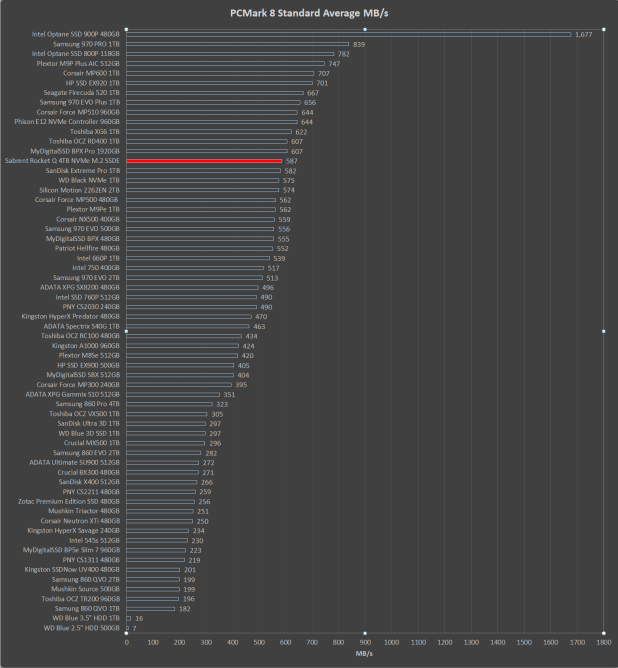Select the 539 data value label

[x=279, y=259]
